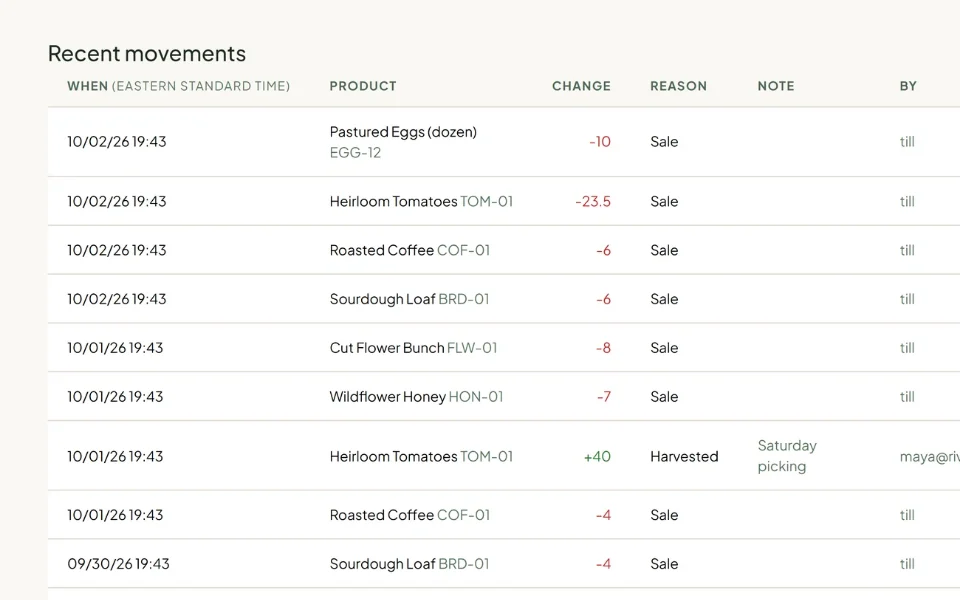
Task: Click the timestamp in the Pastured Eggs row
Action: (117, 142)
